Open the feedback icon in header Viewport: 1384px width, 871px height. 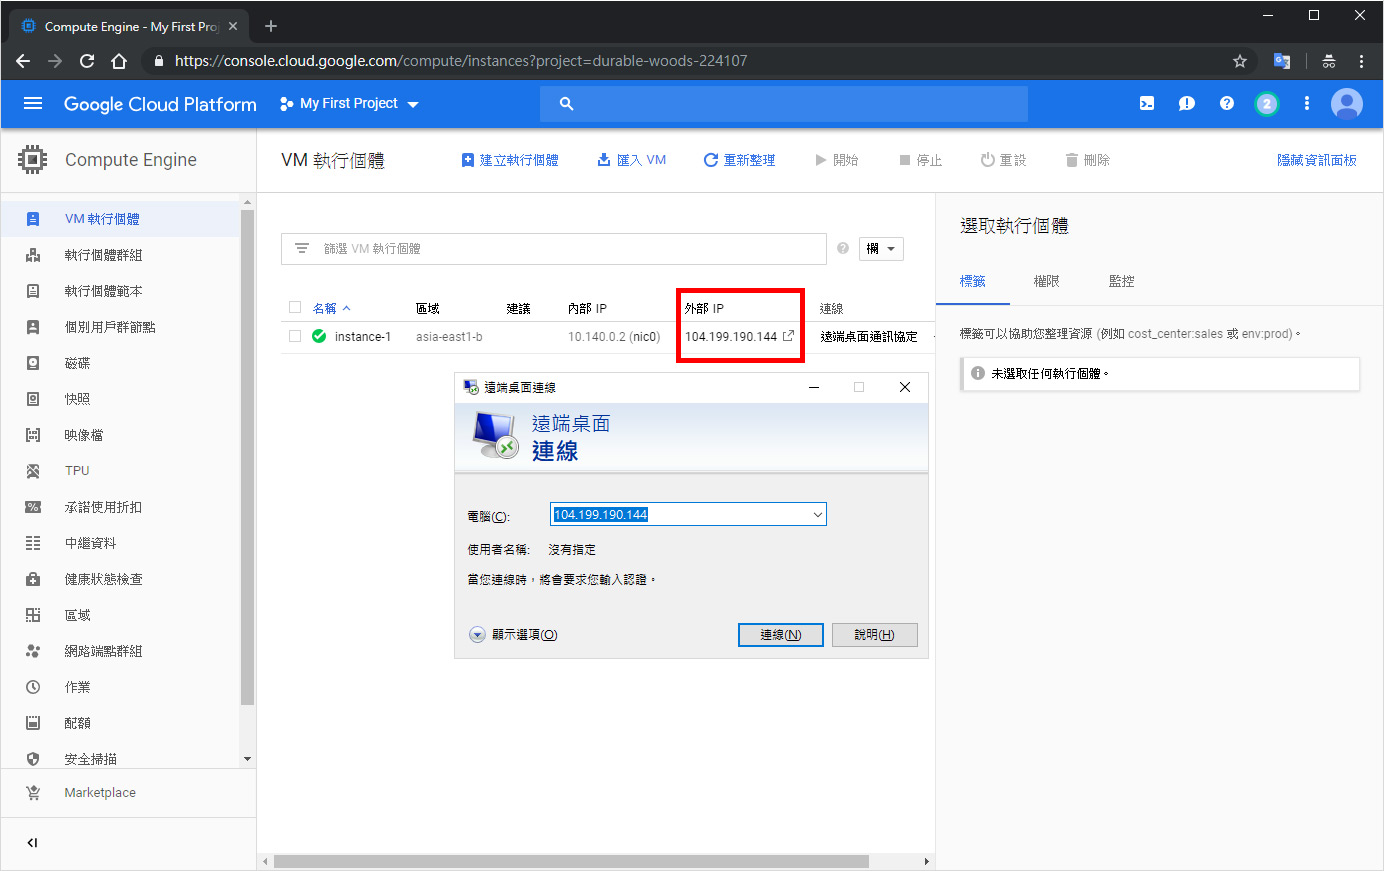[1187, 103]
